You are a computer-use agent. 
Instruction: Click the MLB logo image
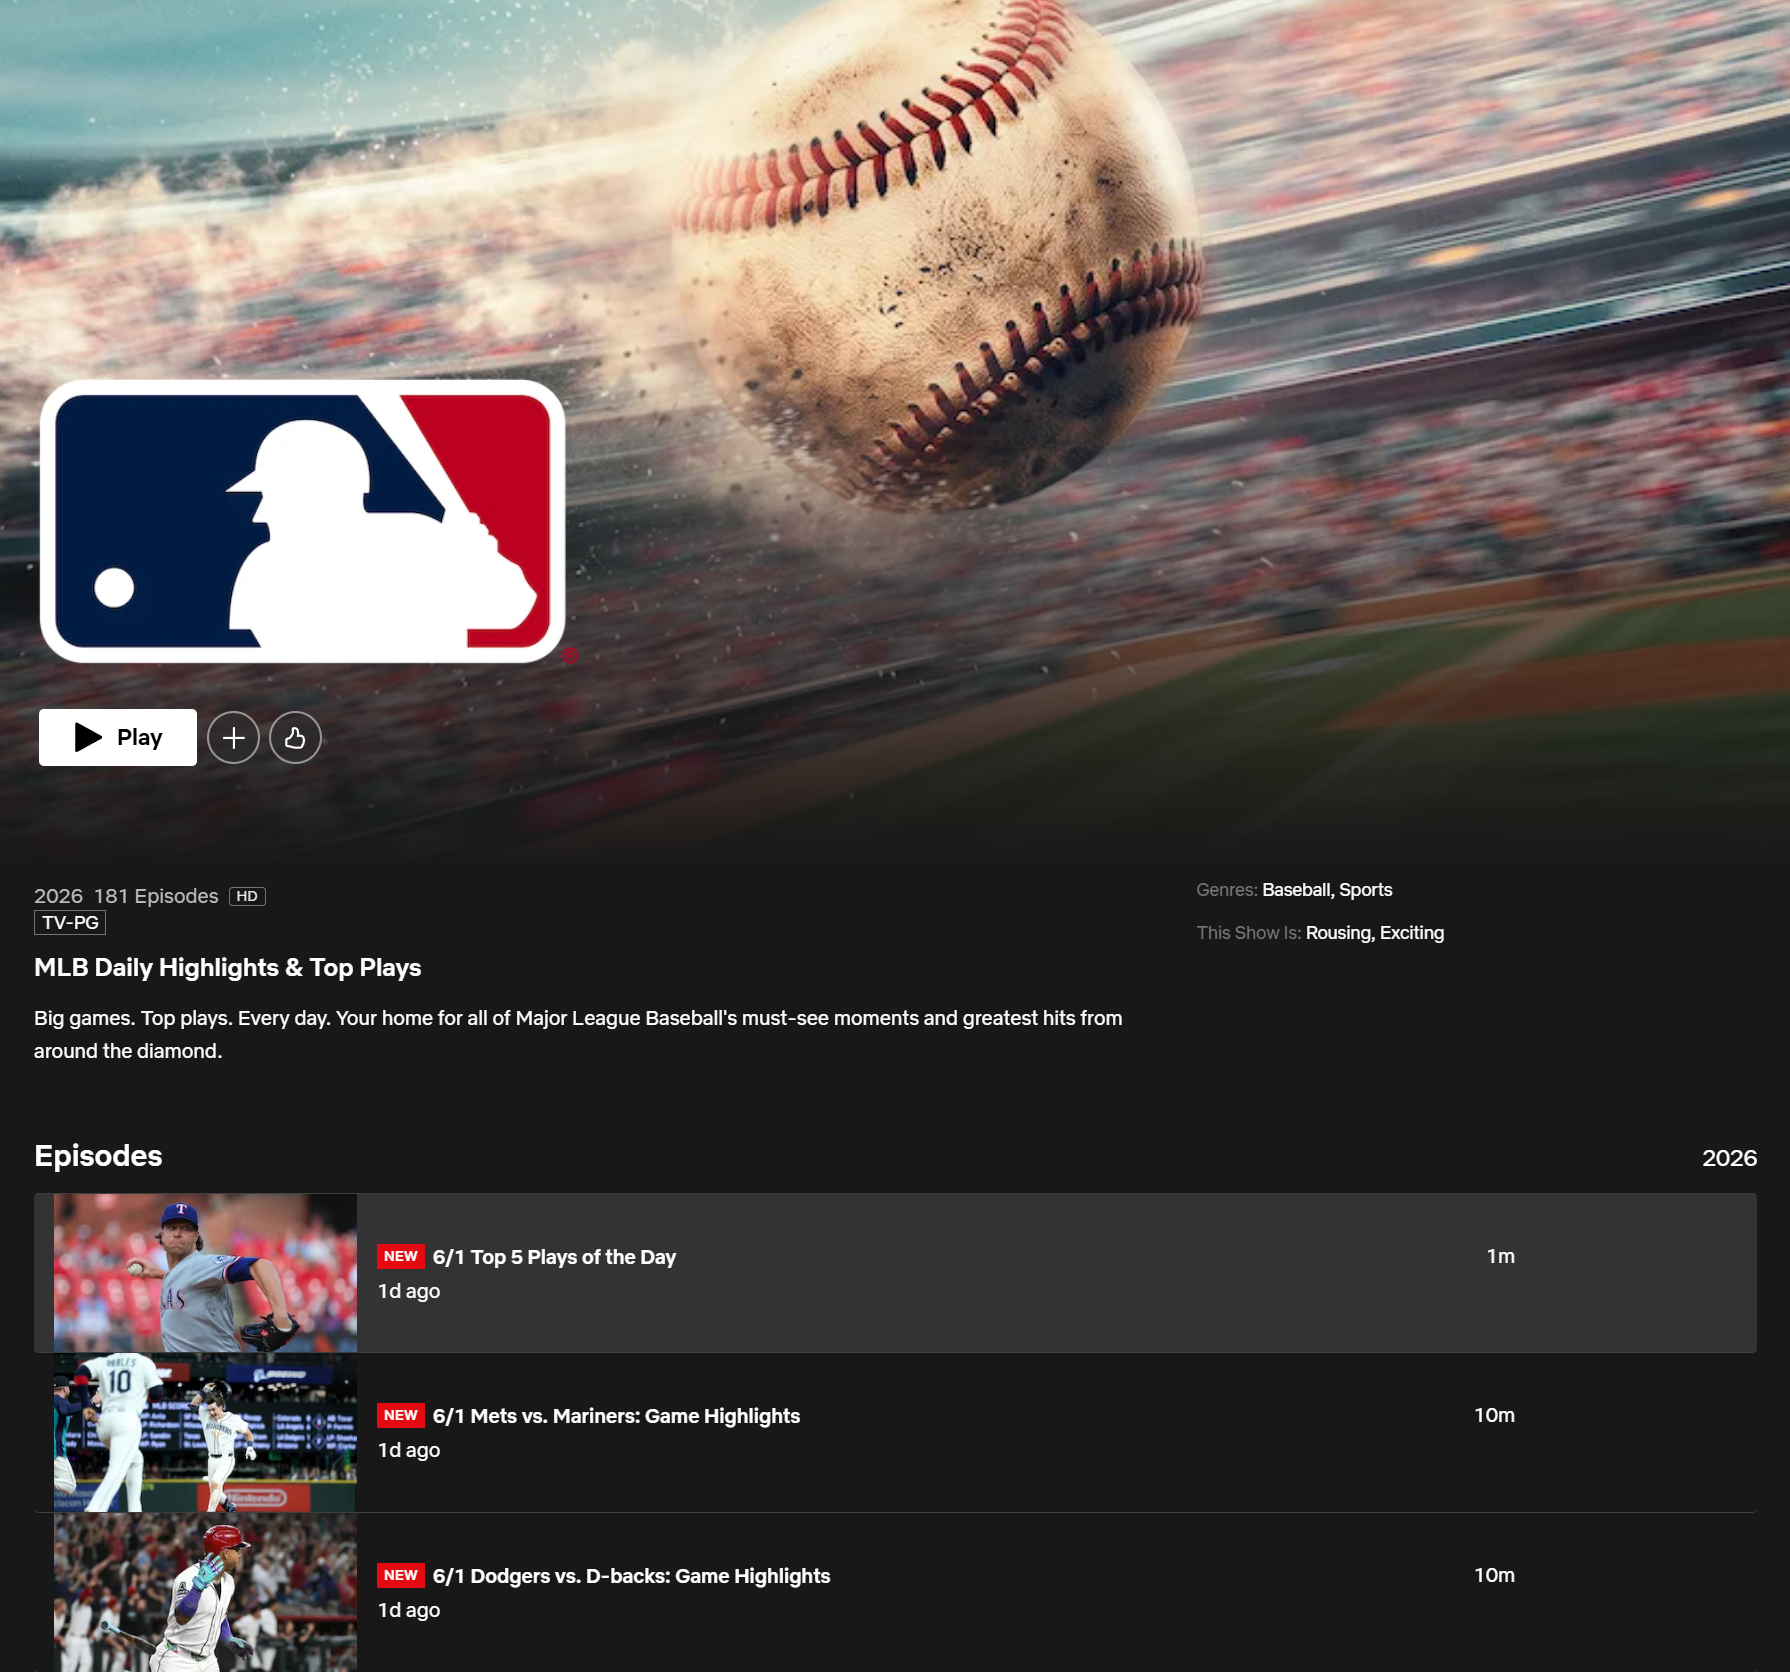pyautogui.click(x=303, y=521)
